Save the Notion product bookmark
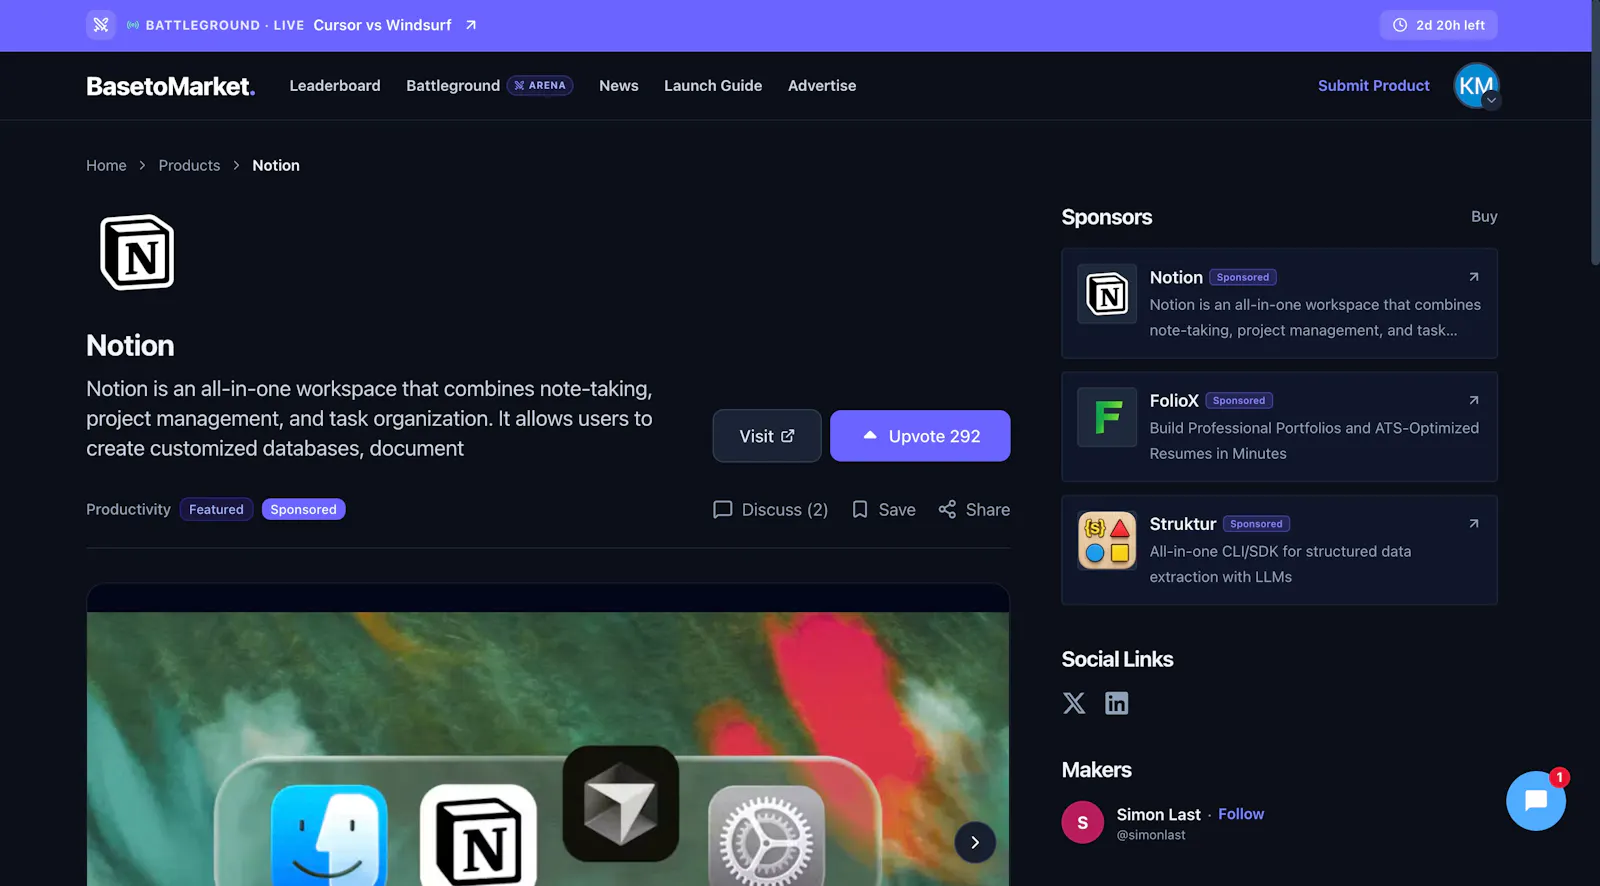The image size is (1600, 886). (x=883, y=509)
